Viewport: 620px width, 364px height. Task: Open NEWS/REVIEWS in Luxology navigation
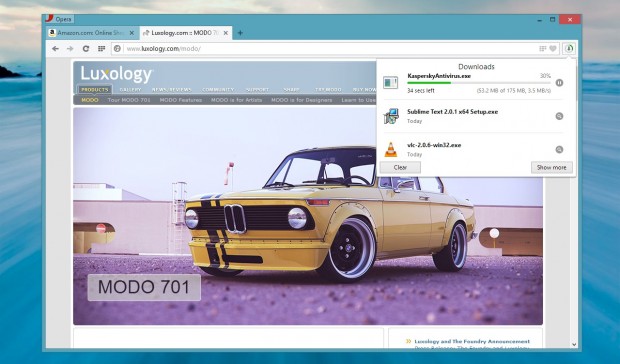pos(171,90)
